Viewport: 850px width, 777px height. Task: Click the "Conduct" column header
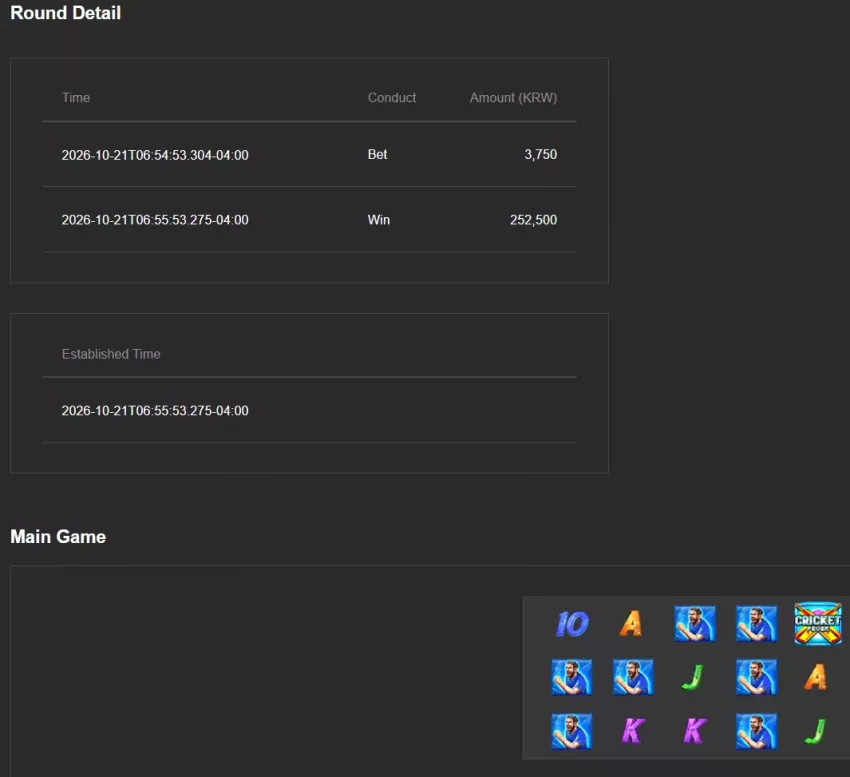(392, 98)
